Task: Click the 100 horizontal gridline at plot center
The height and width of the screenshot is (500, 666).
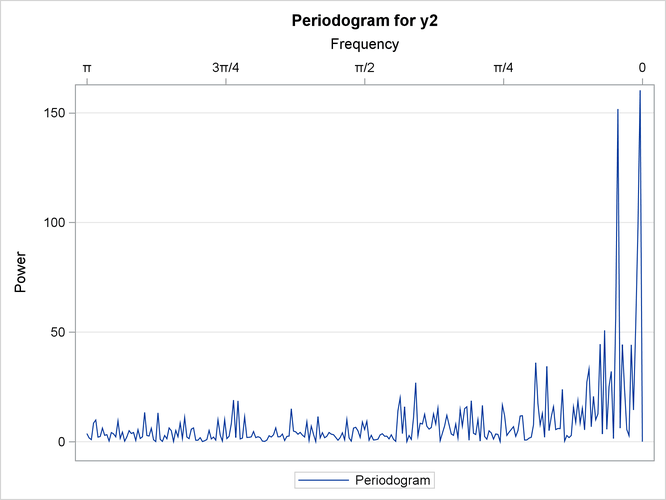Action: (364, 222)
